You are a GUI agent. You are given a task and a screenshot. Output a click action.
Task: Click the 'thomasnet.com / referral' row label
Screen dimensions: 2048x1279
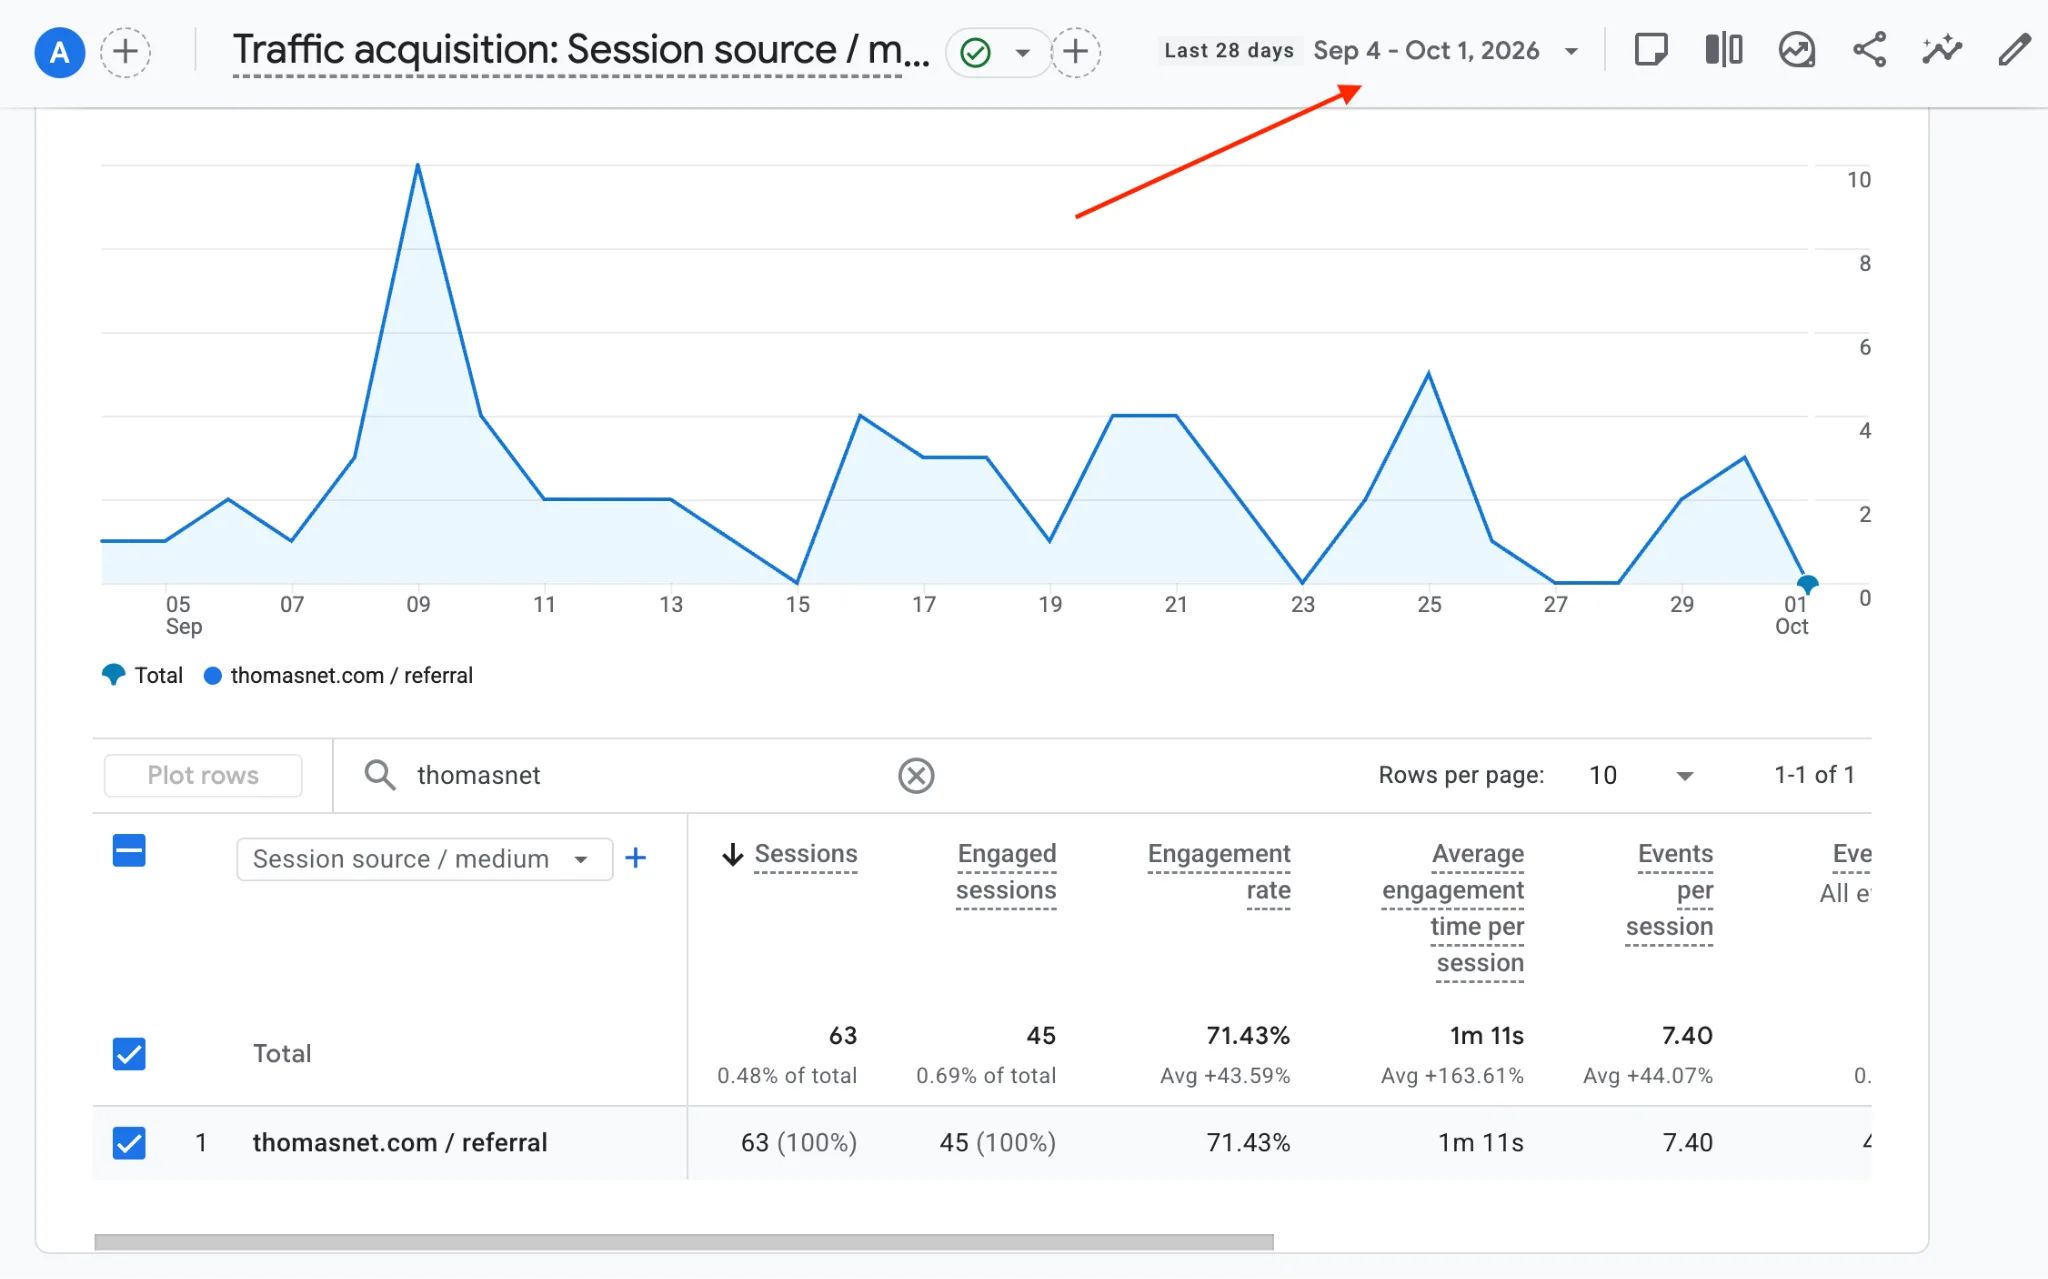tap(399, 1142)
